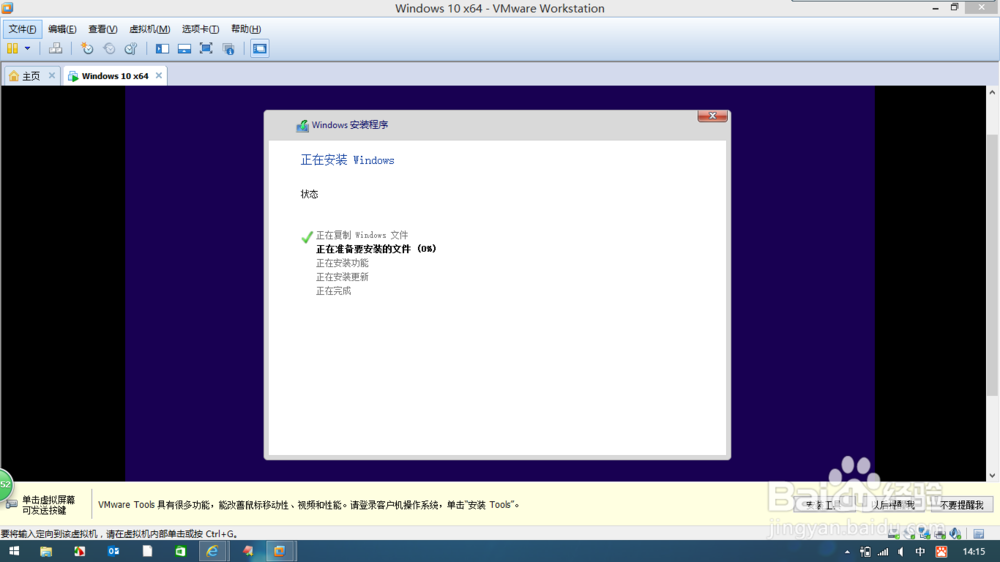1000x562 pixels.
Task: Click the 正在安装功能 status line
Action: (x=342, y=263)
